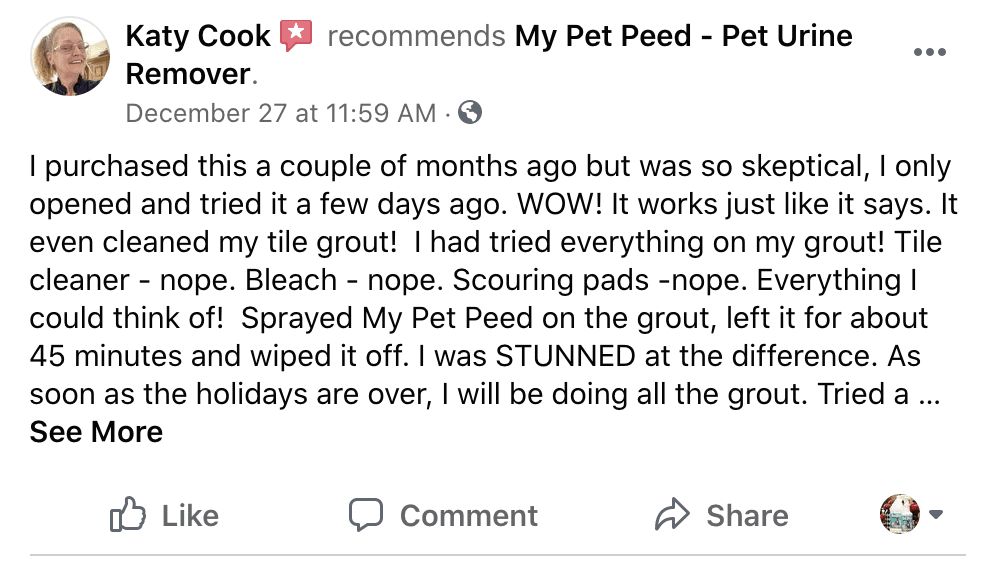Open the Katy Cook name link
The height and width of the screenshot is (564, 996).
tap(198, 37)
